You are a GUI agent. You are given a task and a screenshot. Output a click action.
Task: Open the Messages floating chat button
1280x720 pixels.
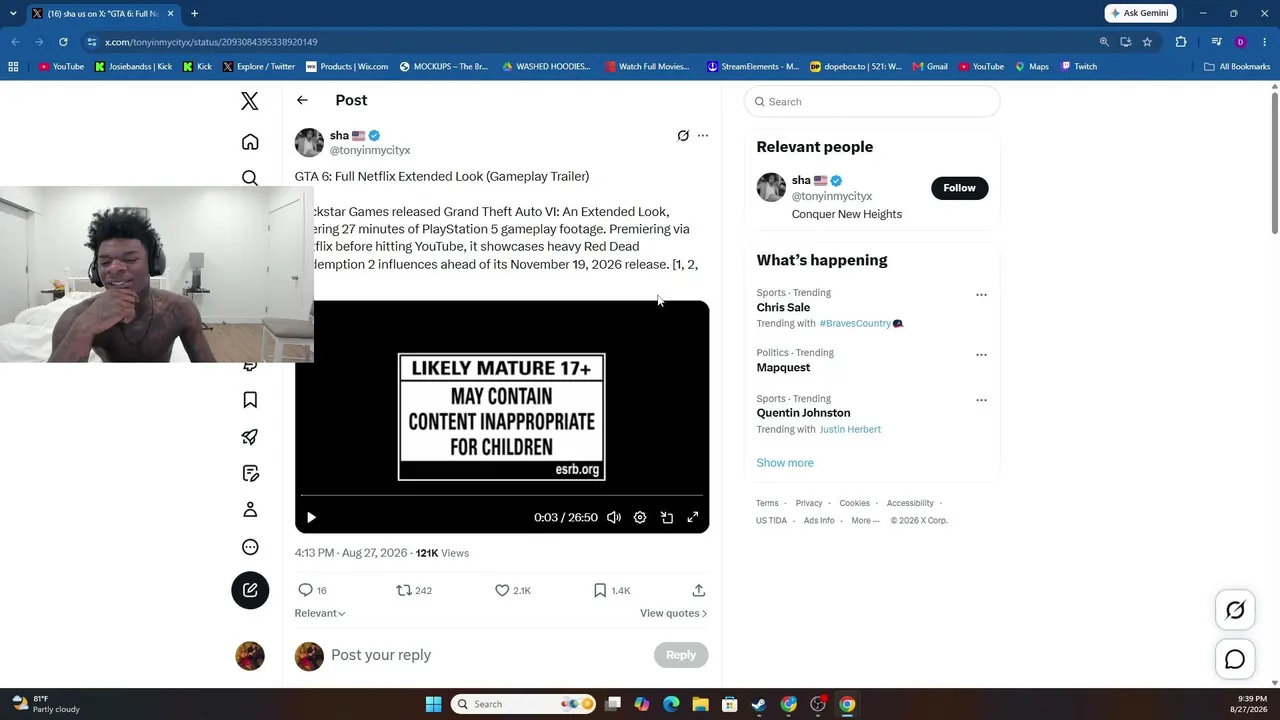coord(1235,659)
